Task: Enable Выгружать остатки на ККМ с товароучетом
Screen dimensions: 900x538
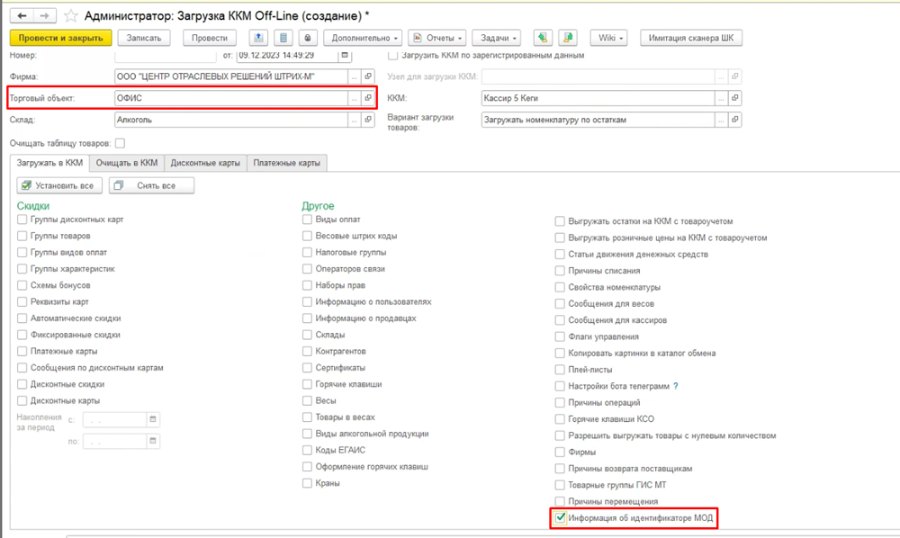Action: 560,221
